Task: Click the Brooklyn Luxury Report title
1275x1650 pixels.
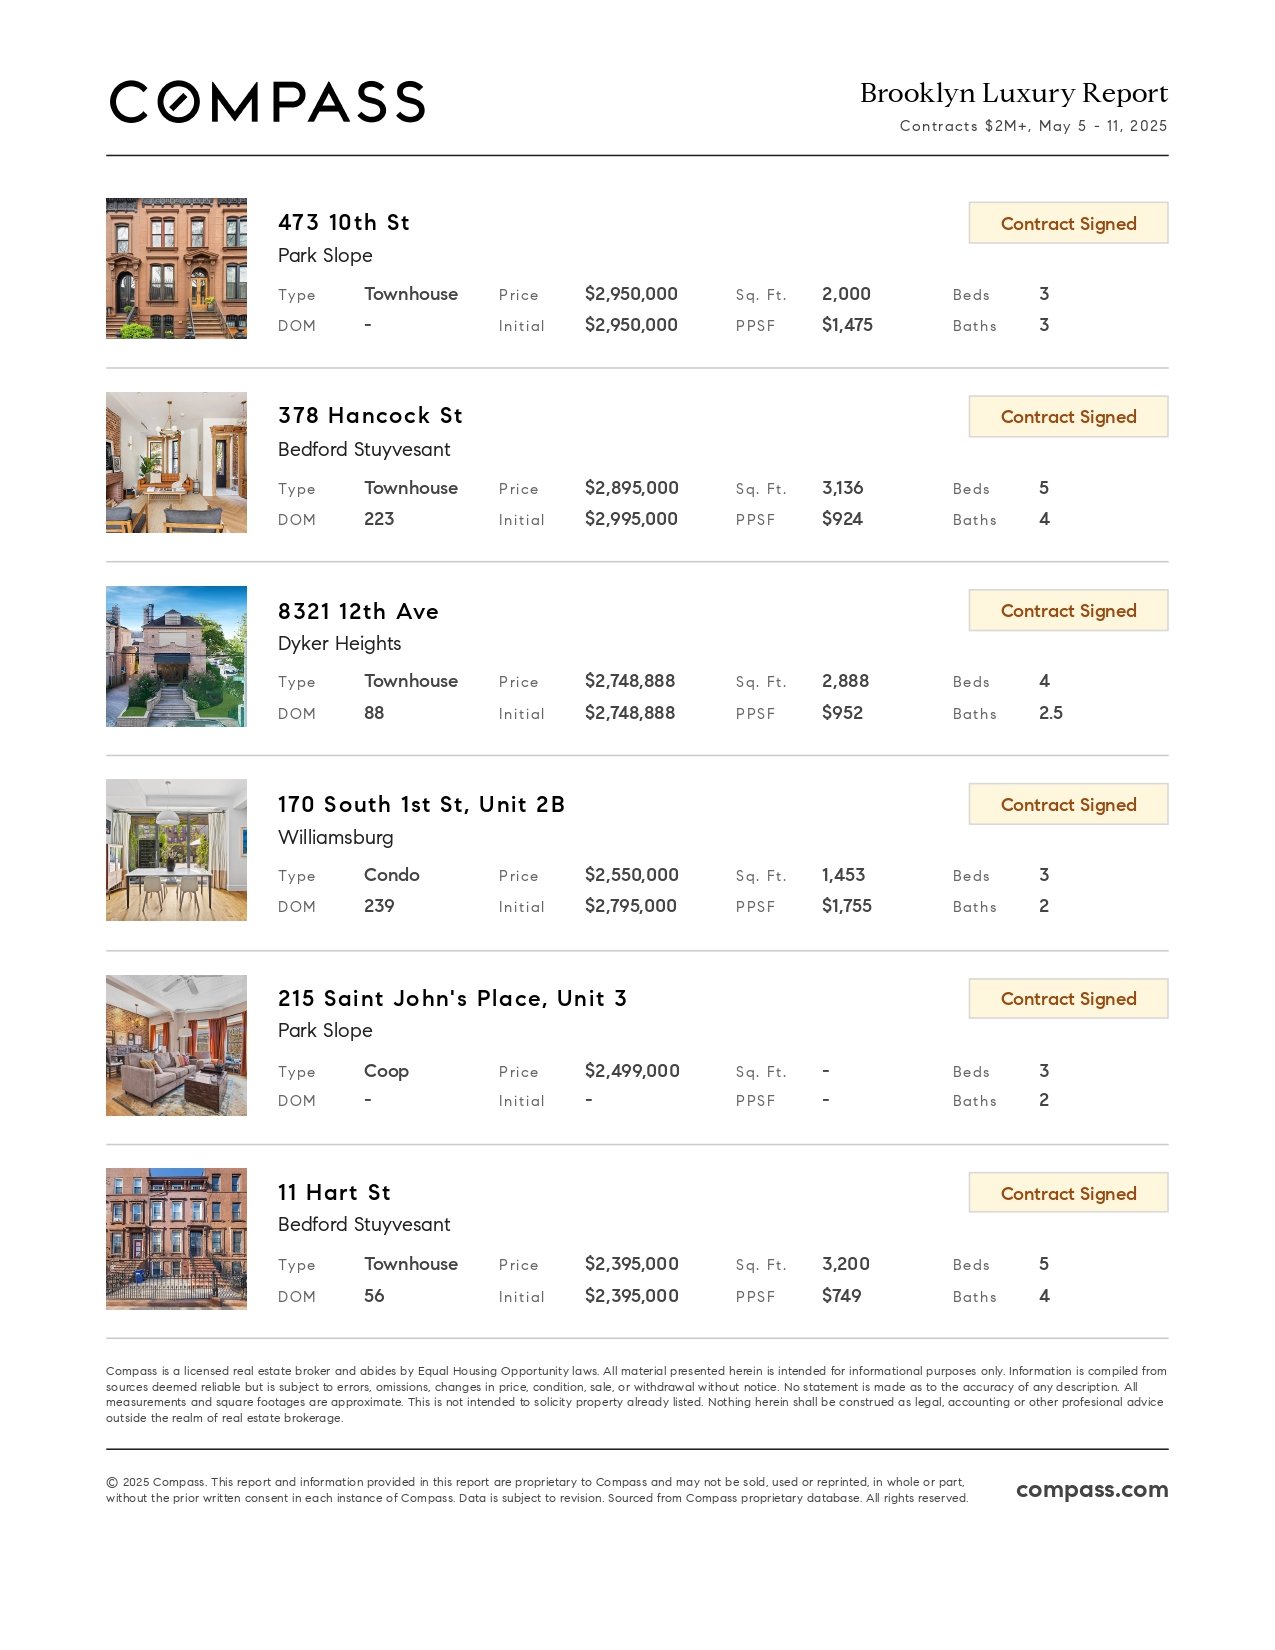Action: (x=1014, y=93)
